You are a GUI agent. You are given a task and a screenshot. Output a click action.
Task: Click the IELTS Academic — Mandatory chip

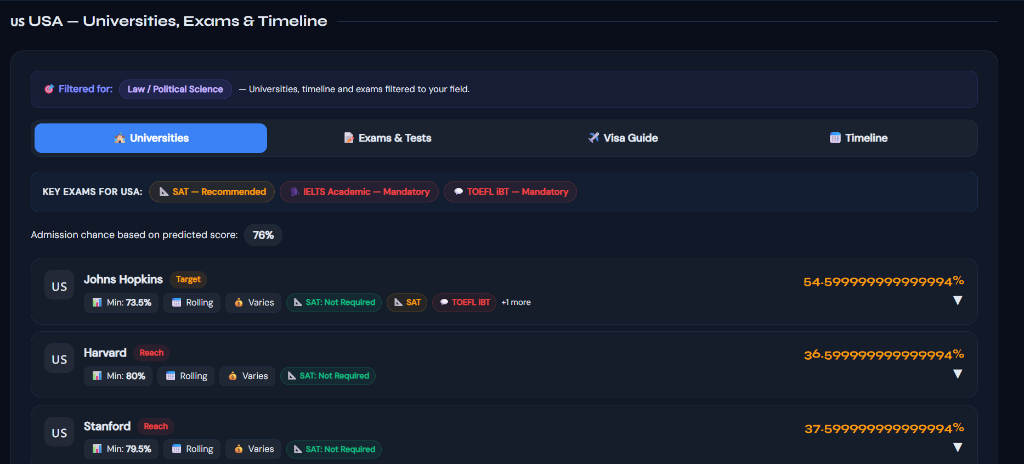359,192
